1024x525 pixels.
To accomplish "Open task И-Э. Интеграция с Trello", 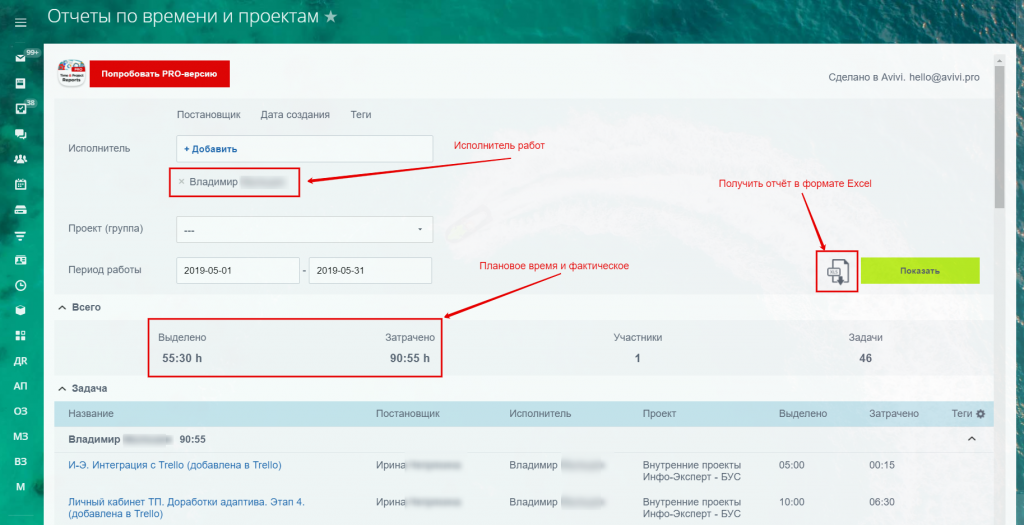I will (x=175, y=465).
